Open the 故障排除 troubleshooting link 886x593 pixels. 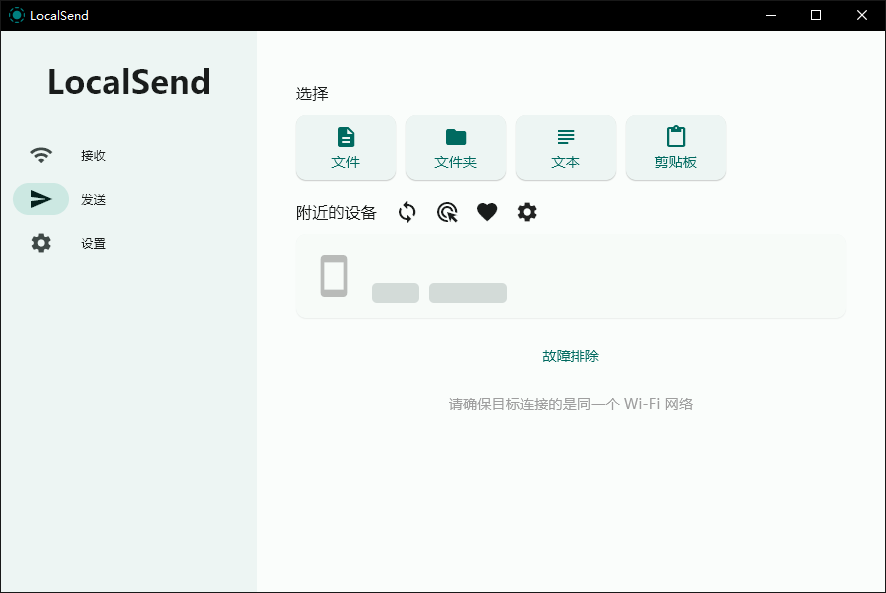(570, 355)
